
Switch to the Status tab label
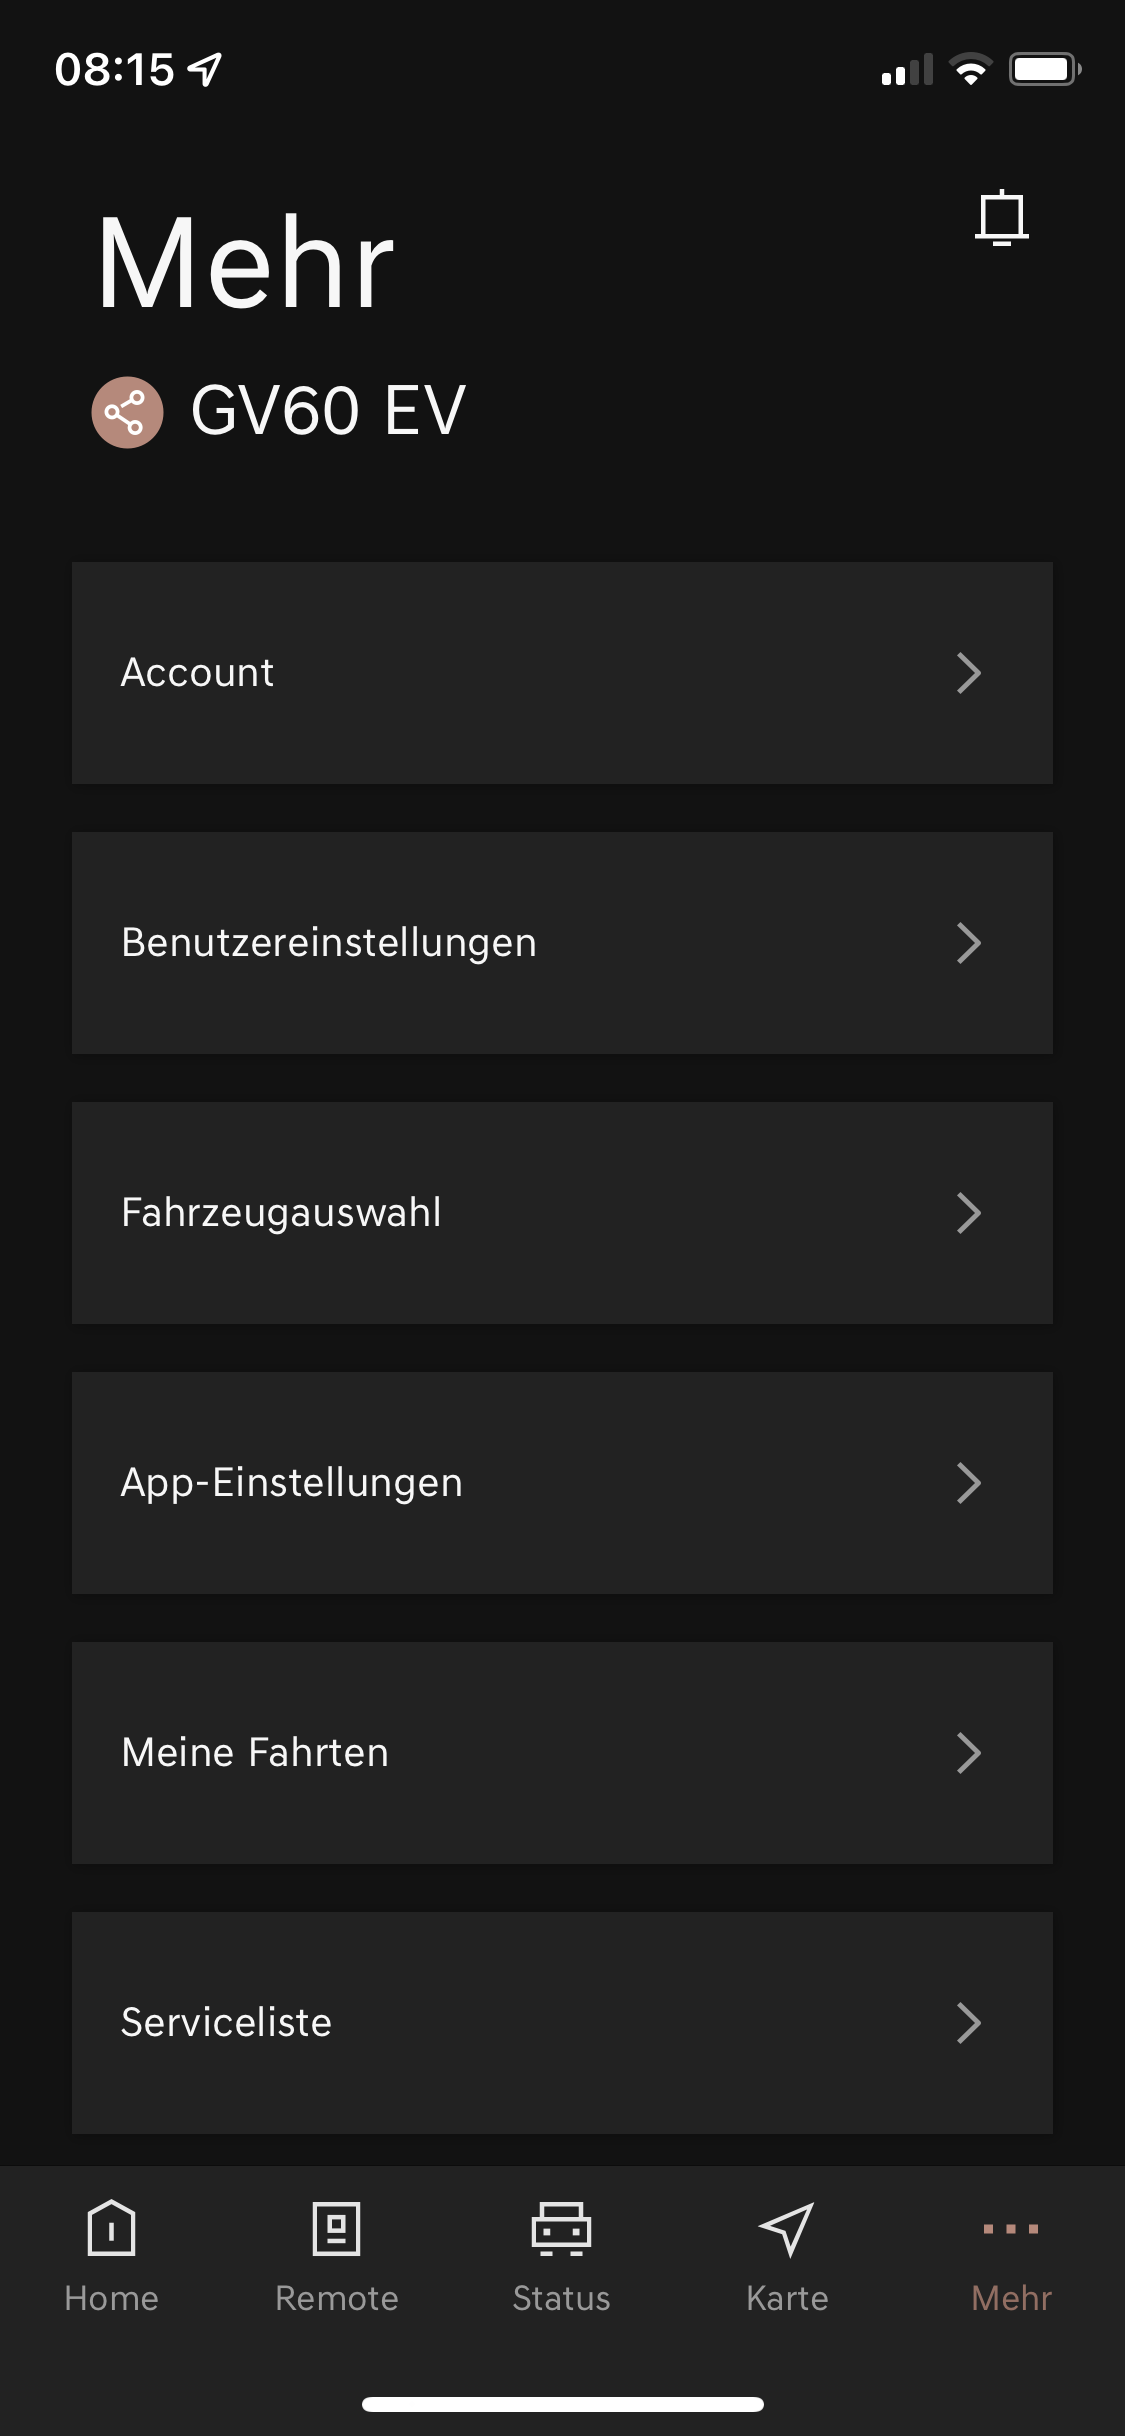tap(561, 2298)
